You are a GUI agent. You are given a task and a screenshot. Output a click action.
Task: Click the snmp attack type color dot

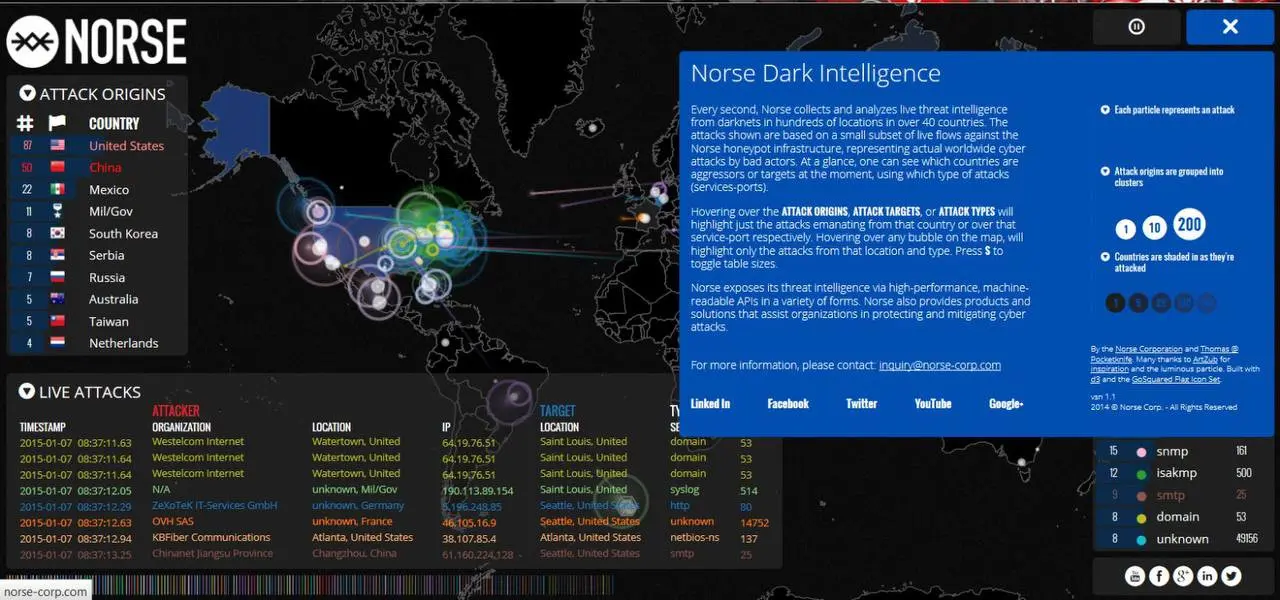coord(1142,452)
